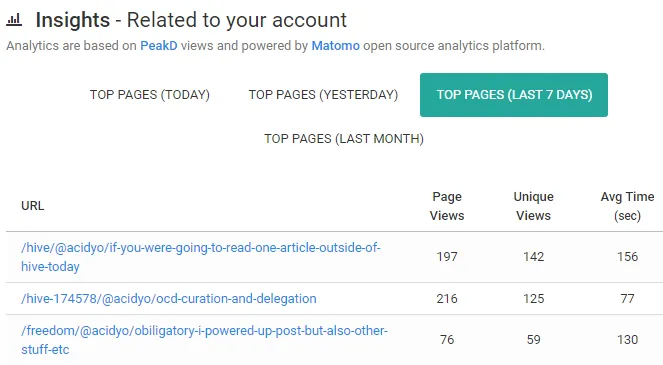
Task: Click the Insights bar chart icon
Action: pyautogui.click(x=14, y=20)
